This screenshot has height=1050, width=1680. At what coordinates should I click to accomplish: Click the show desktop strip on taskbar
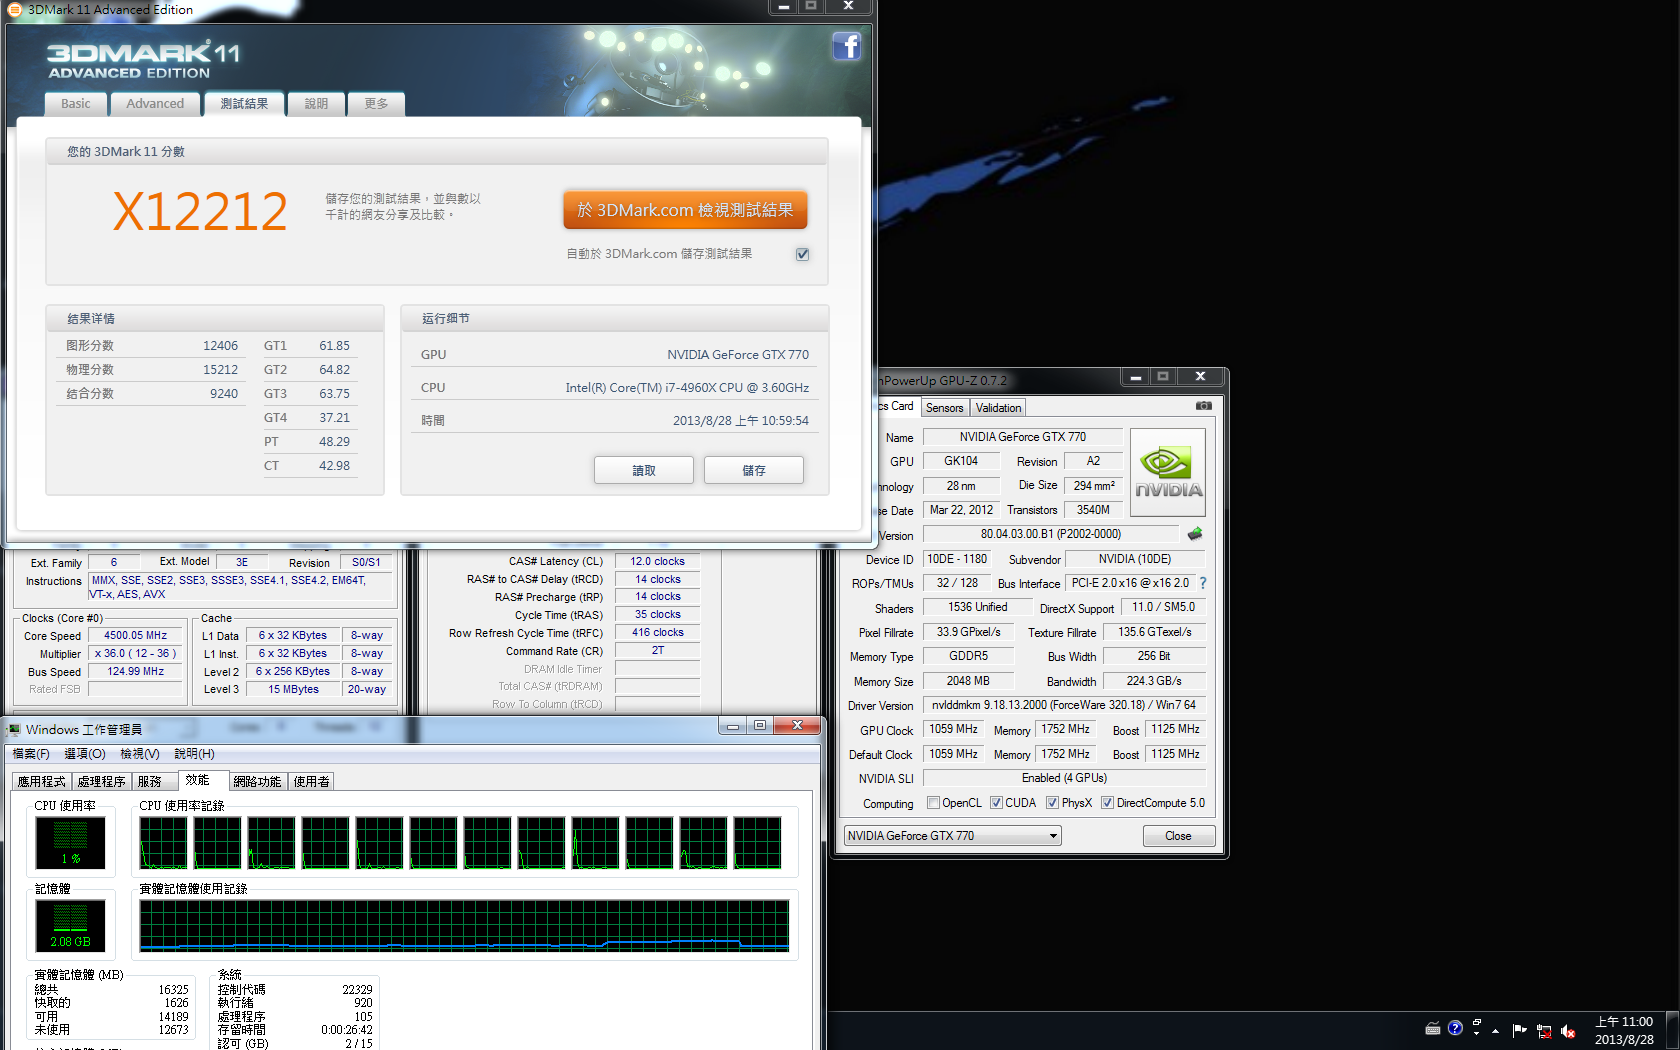point(1672,1030)
